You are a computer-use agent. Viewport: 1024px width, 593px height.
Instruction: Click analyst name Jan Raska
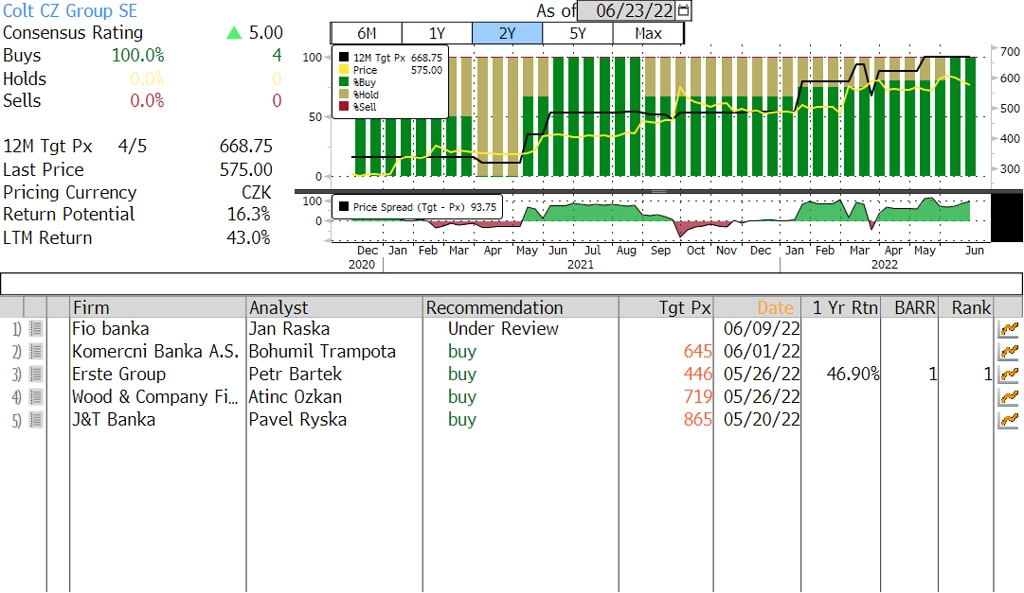289,329
